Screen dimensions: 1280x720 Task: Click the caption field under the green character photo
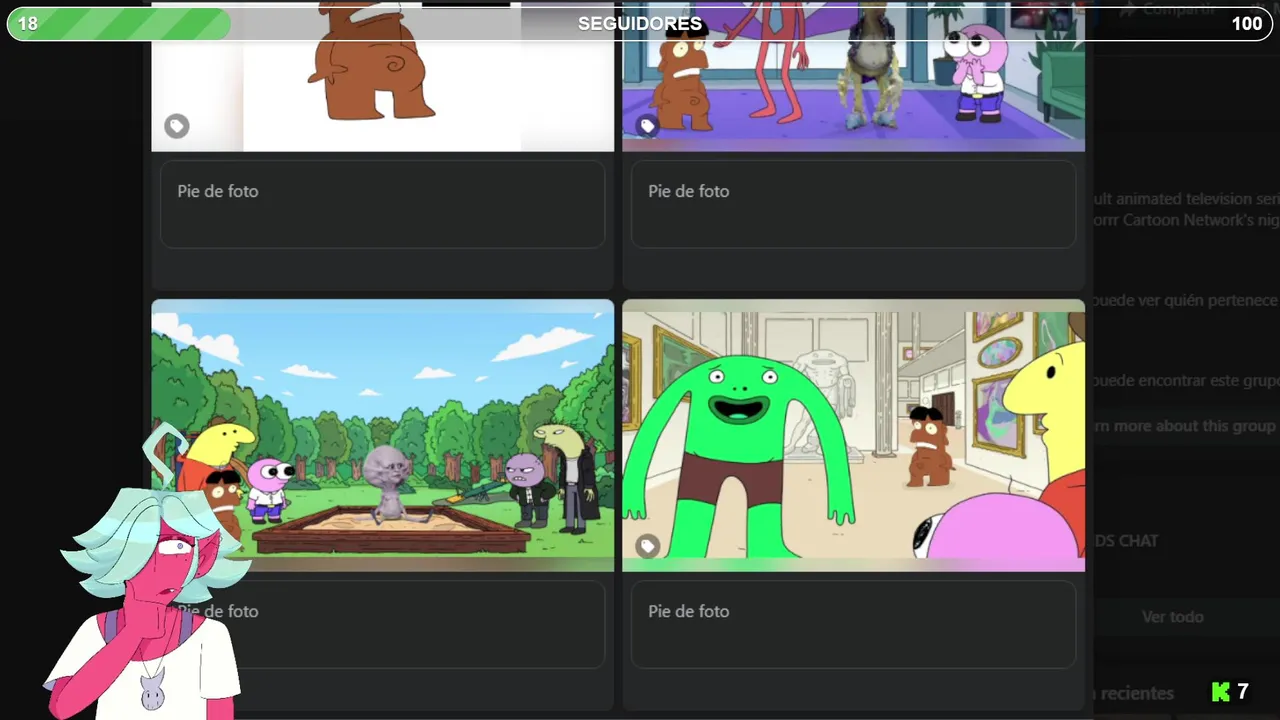pyautogui.click(x=853, y=624)
